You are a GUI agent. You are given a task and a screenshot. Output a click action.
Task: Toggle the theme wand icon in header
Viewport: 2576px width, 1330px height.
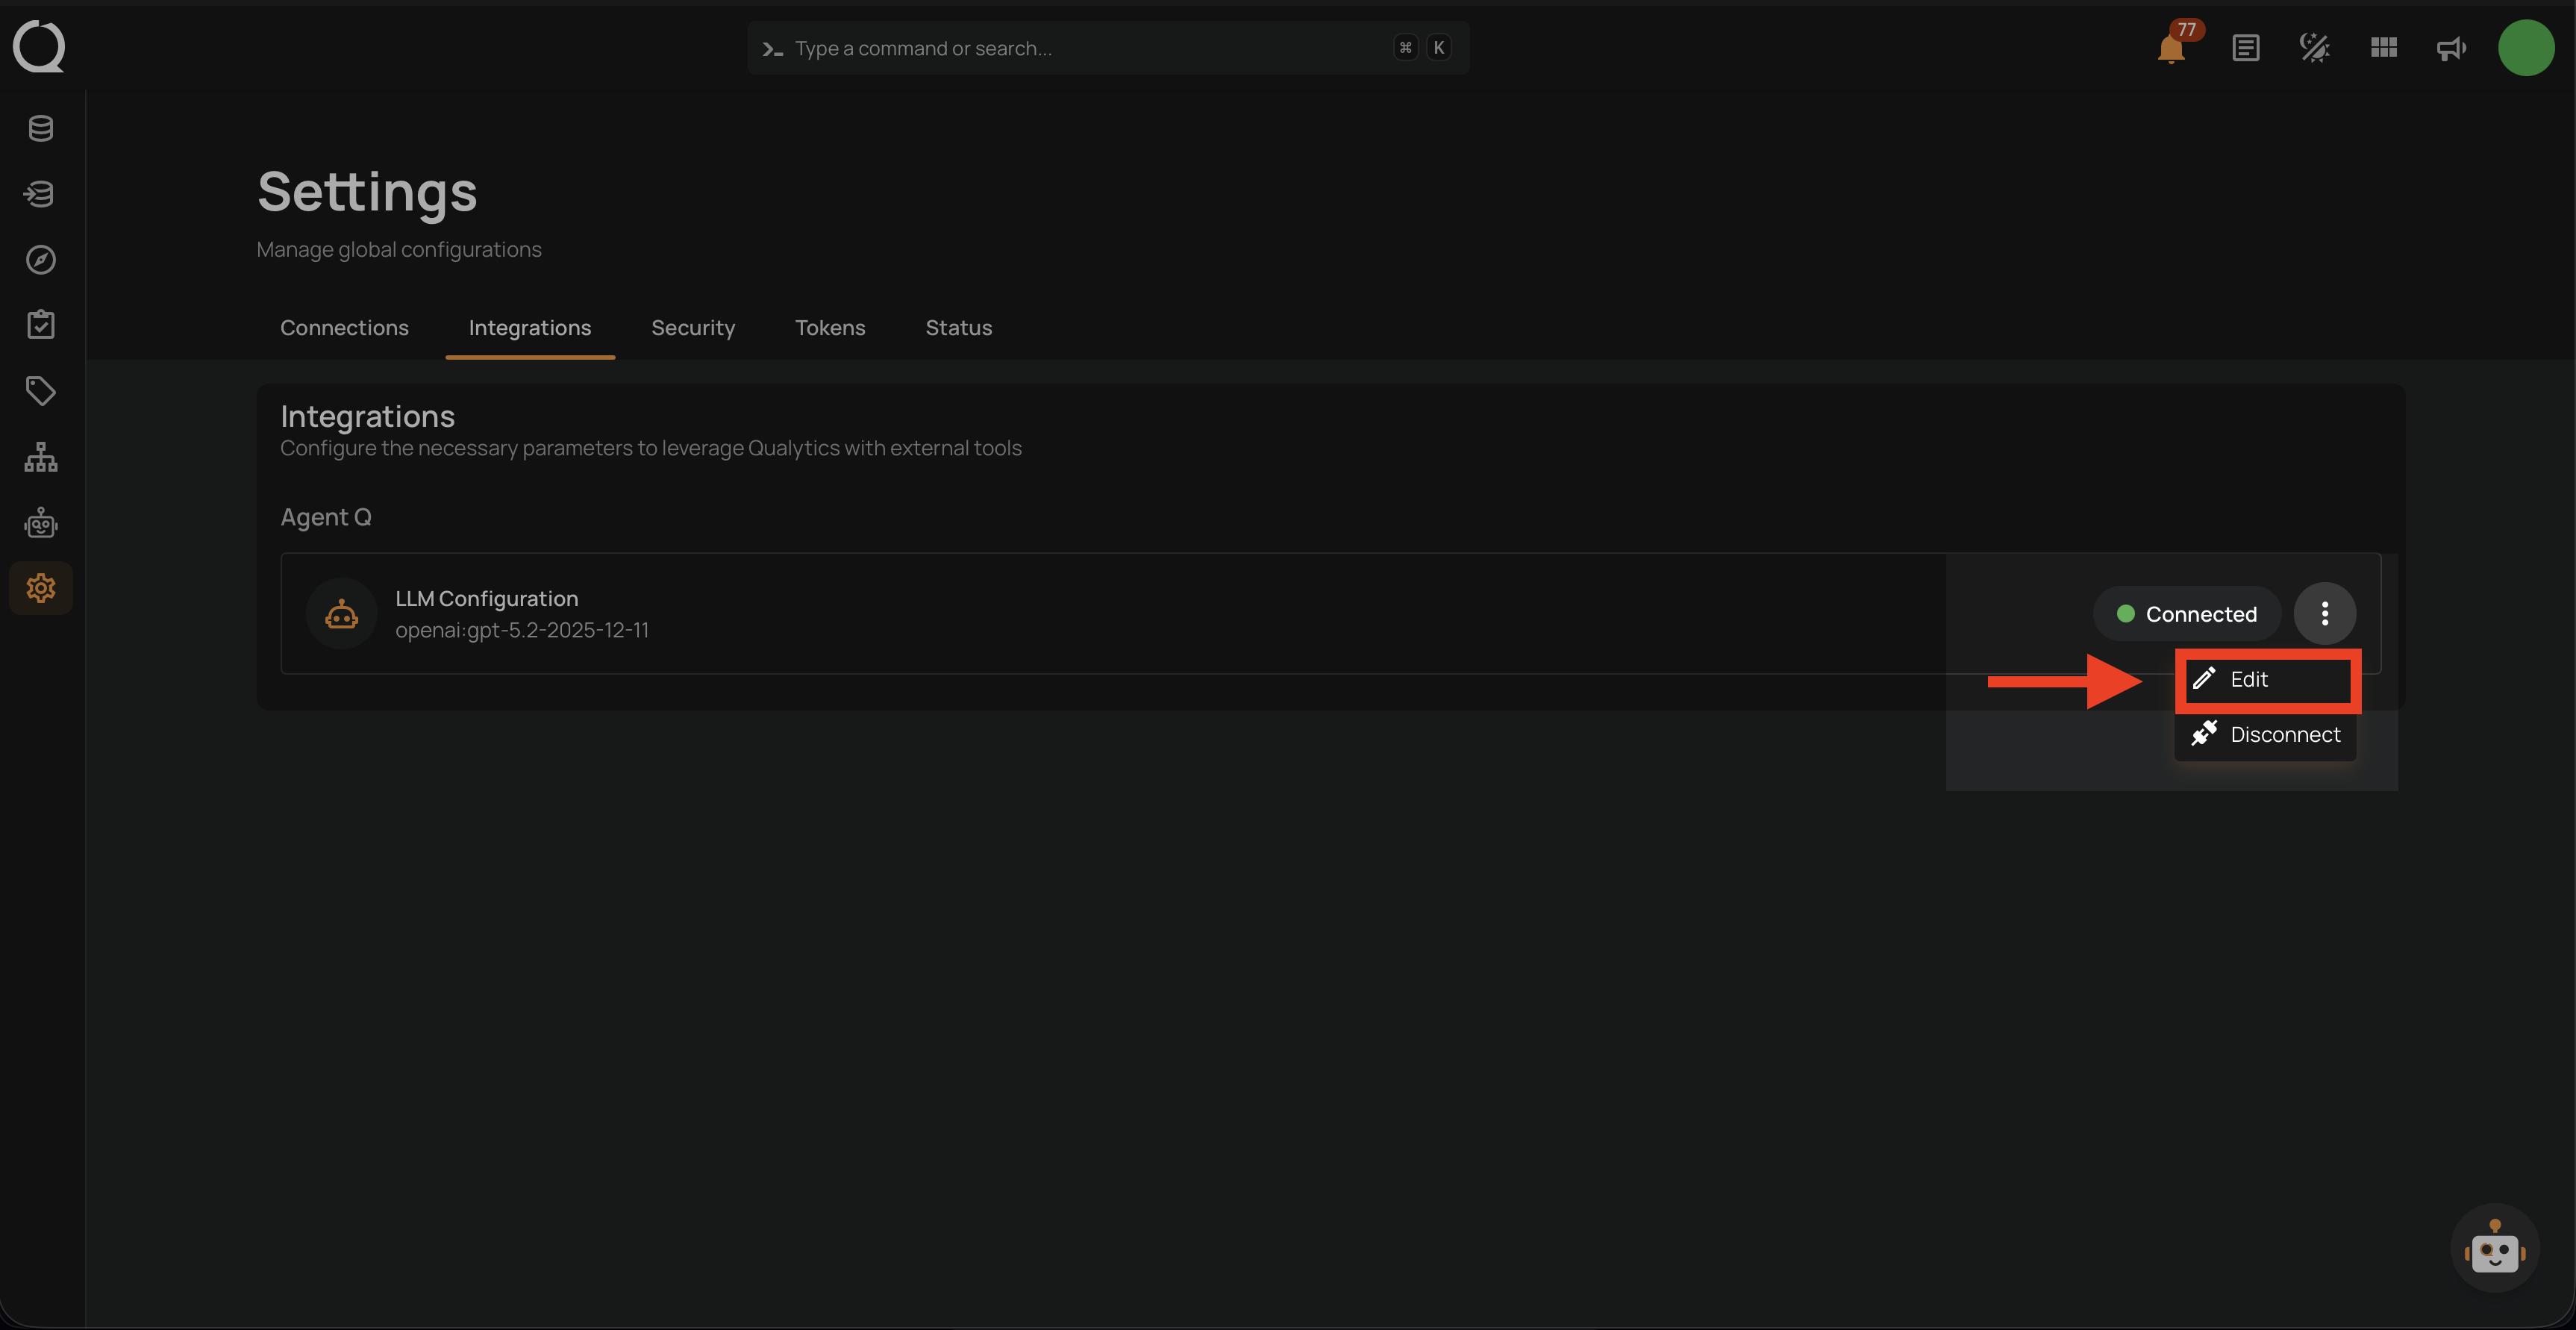pyautogui.click(x=2315, y=48)
